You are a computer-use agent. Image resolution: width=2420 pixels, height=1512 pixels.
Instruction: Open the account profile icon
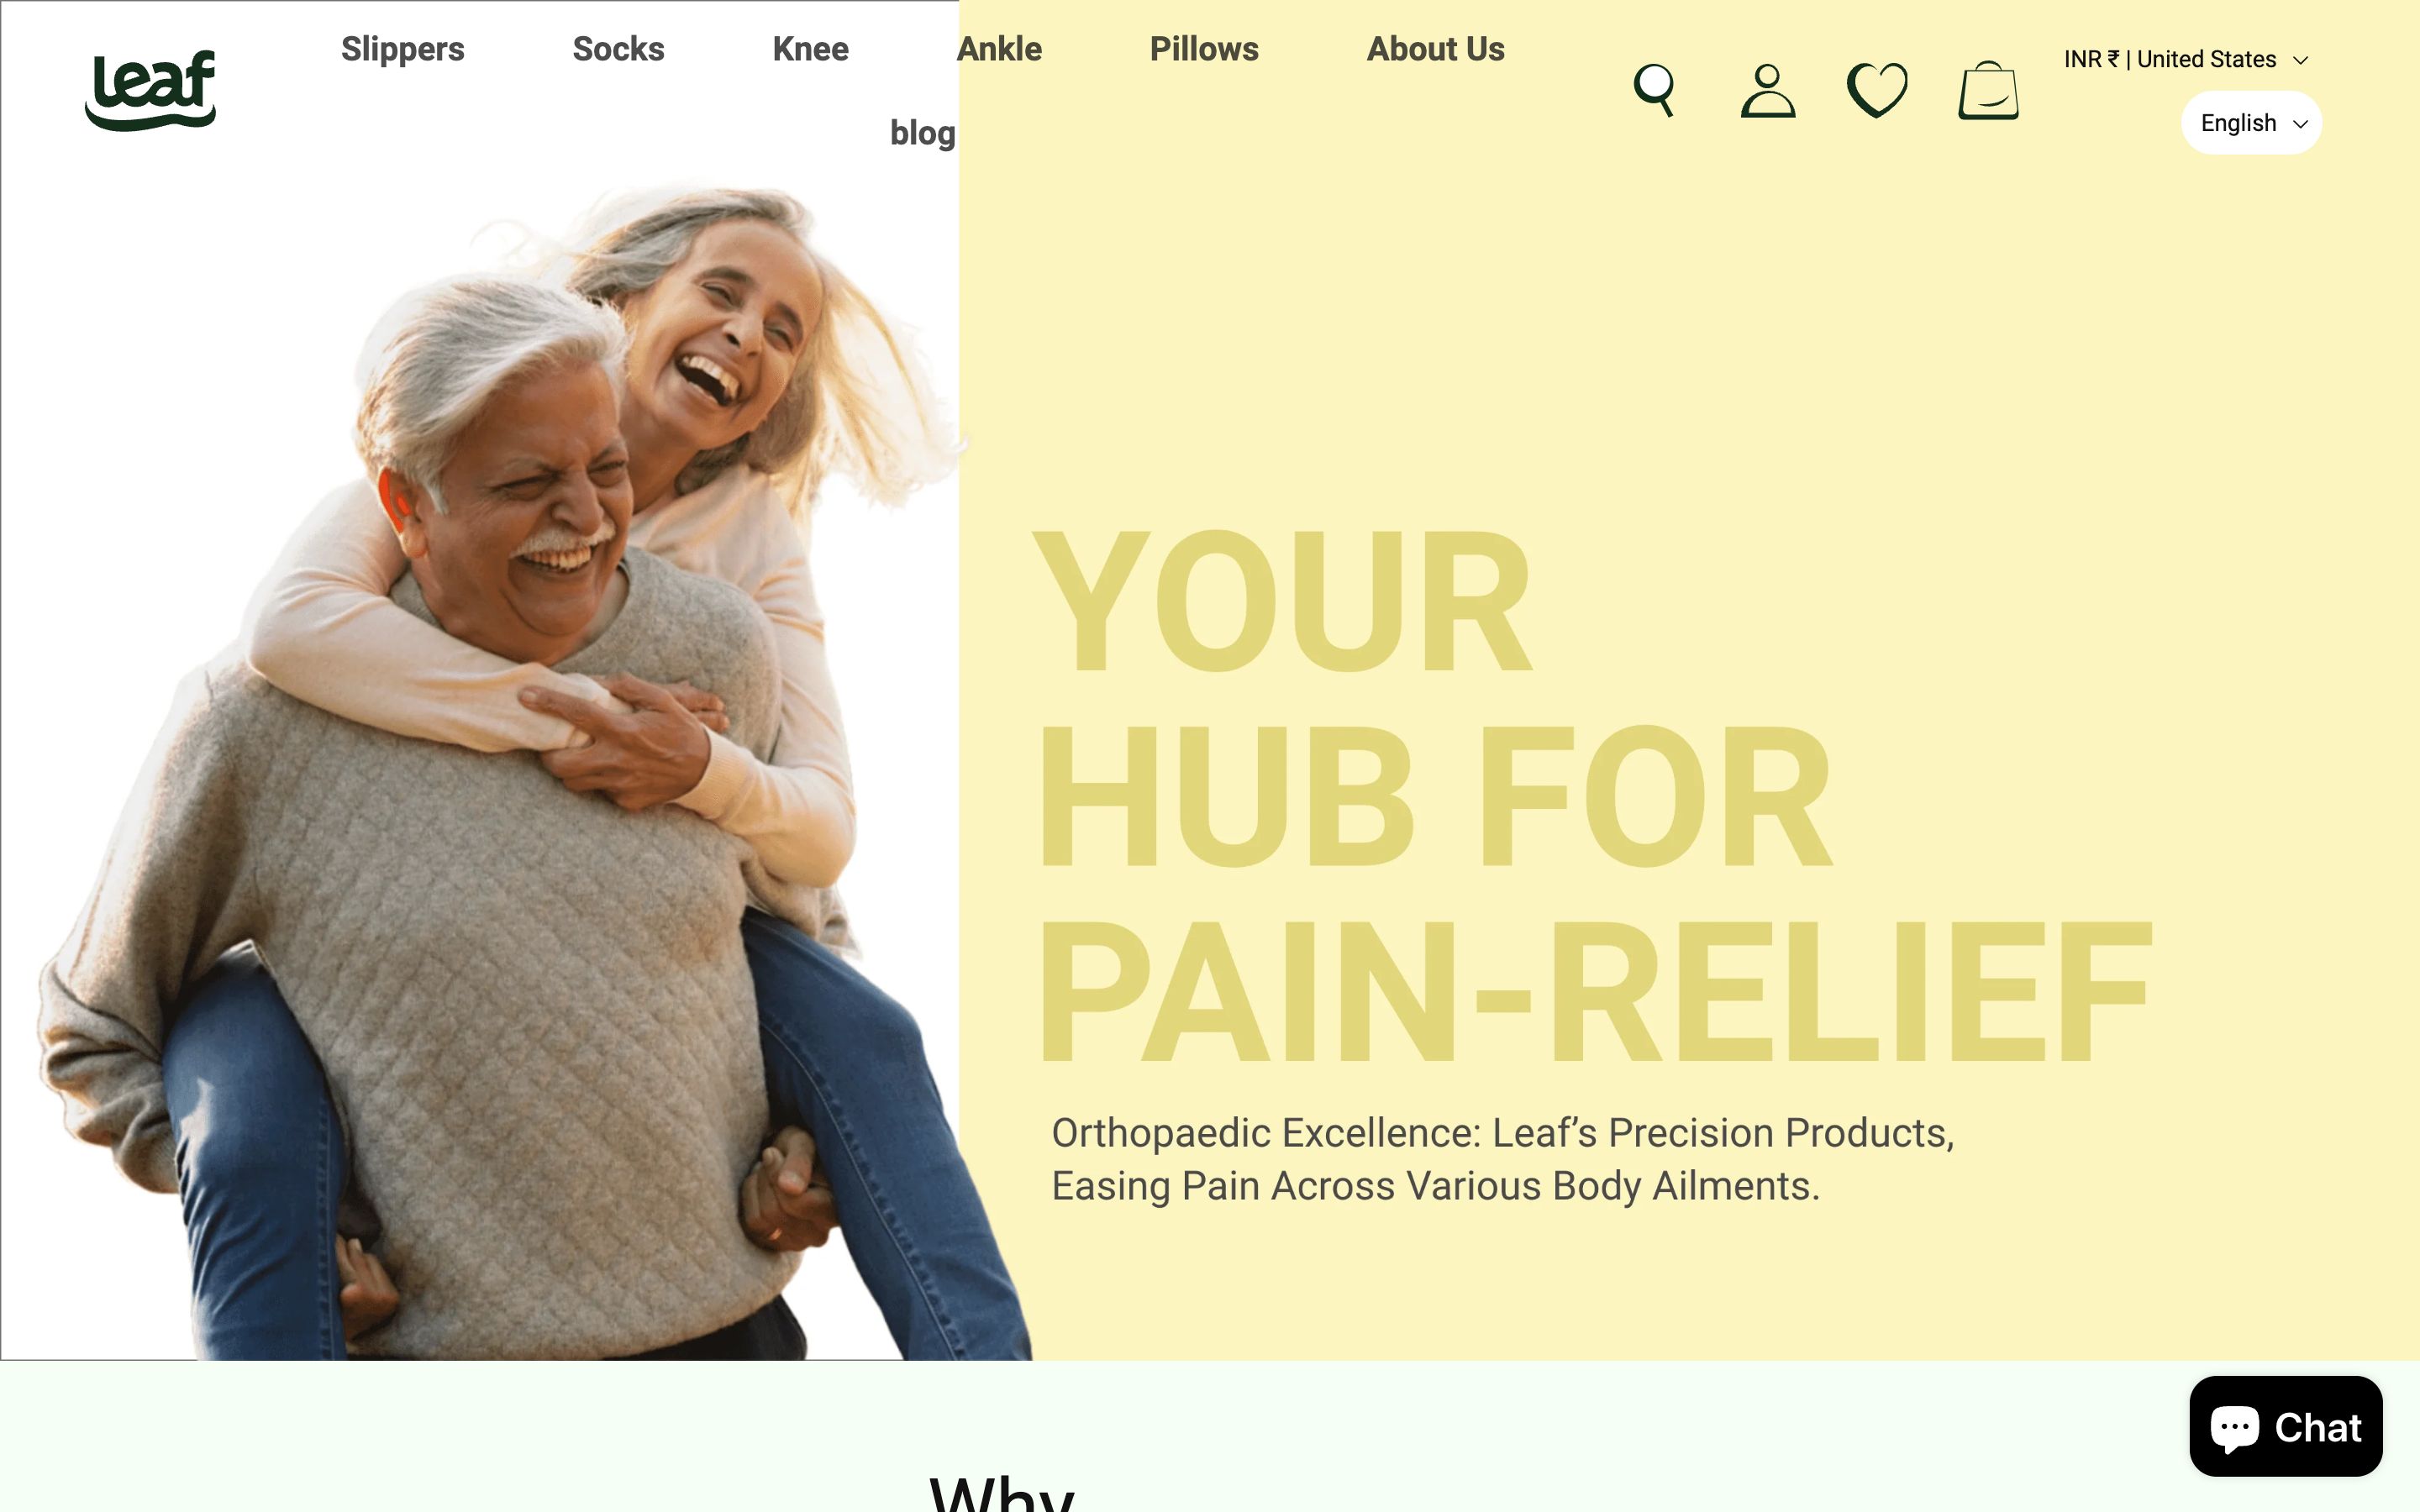point(1768,91)
